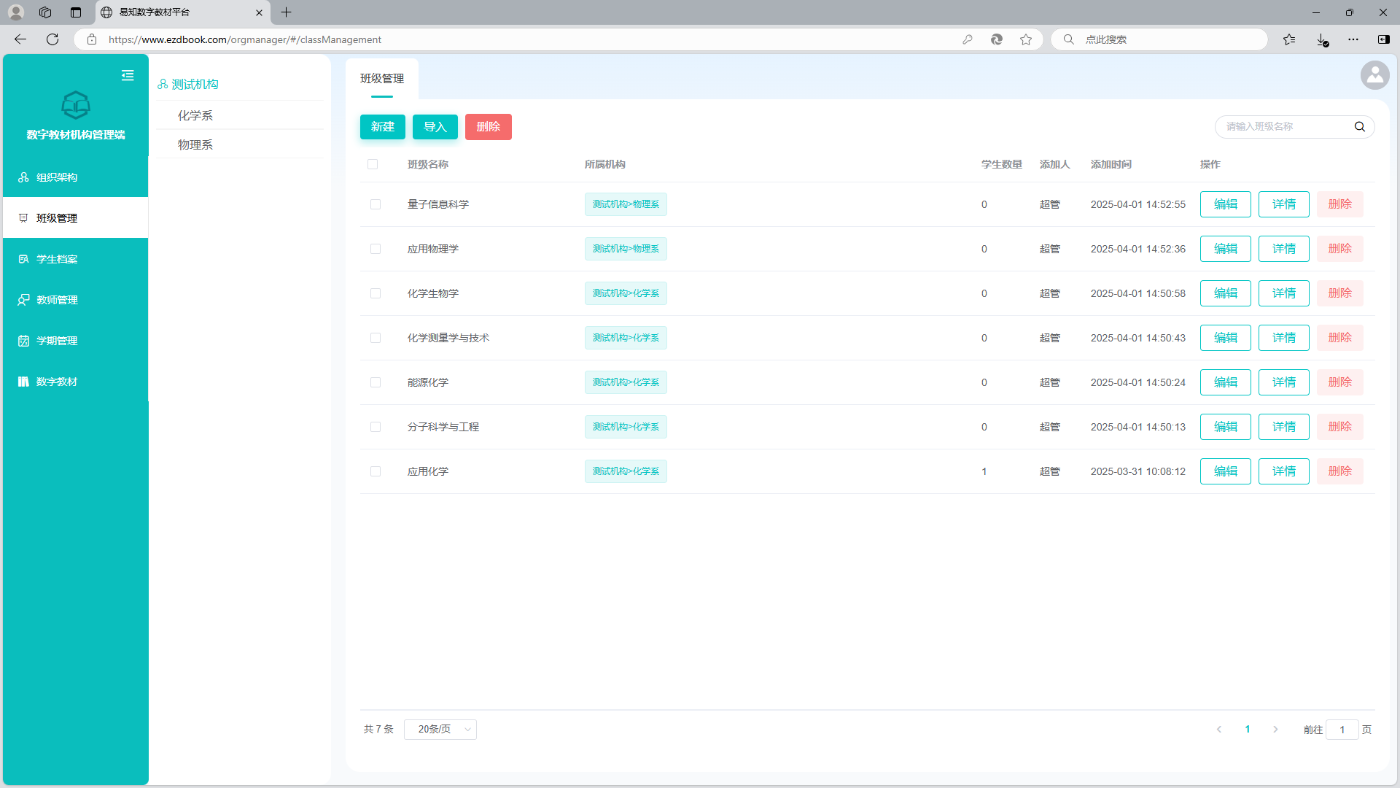Check the 应用物理学 row checkbox

pos(375,249)
